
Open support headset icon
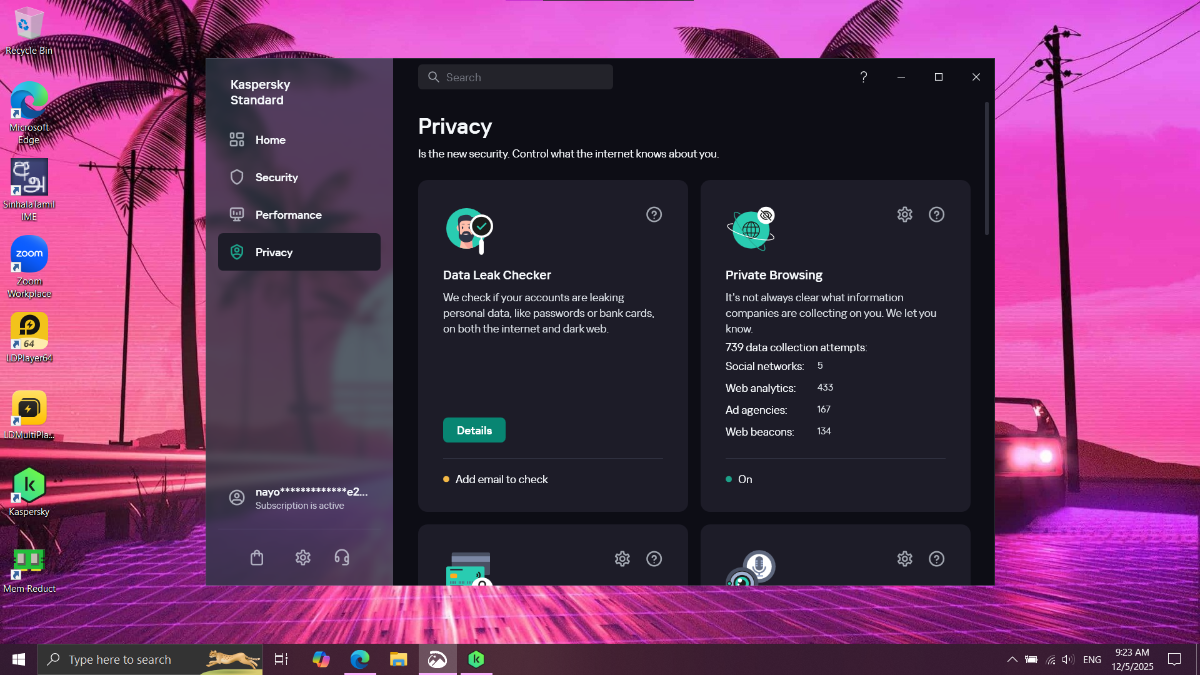point(342,558)
